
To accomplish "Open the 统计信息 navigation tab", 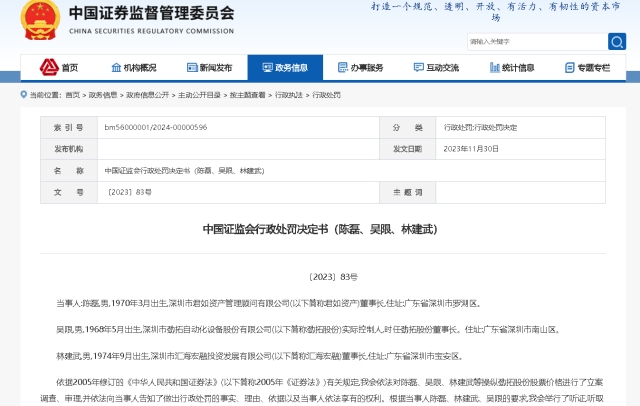I will pyautogui.click(x=512, y=68).
